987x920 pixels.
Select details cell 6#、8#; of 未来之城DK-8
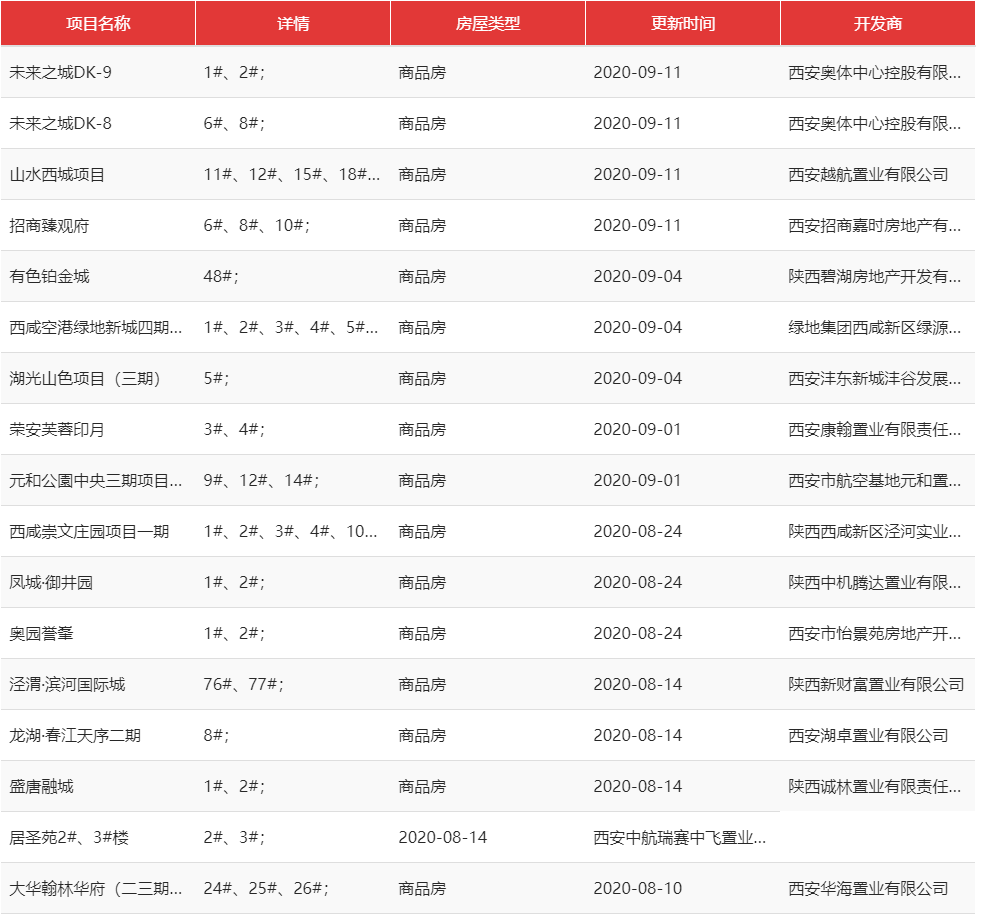pyautogui.click(x=234, y=123)
